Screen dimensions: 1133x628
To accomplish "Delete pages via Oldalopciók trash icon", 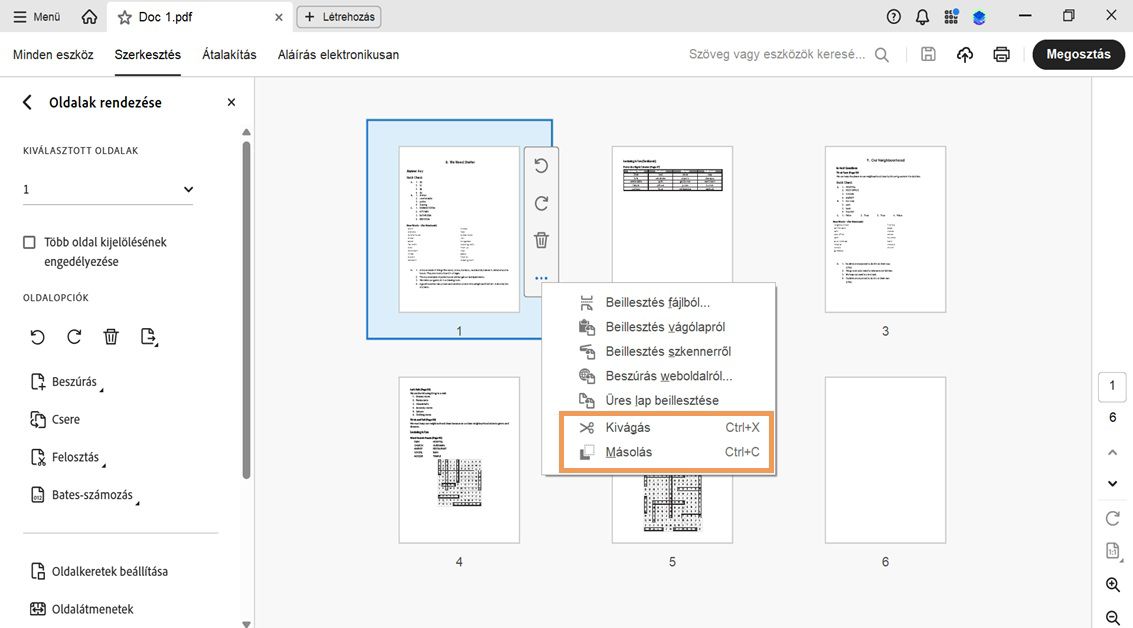I will pyautogui.click(x=111, y=337).
